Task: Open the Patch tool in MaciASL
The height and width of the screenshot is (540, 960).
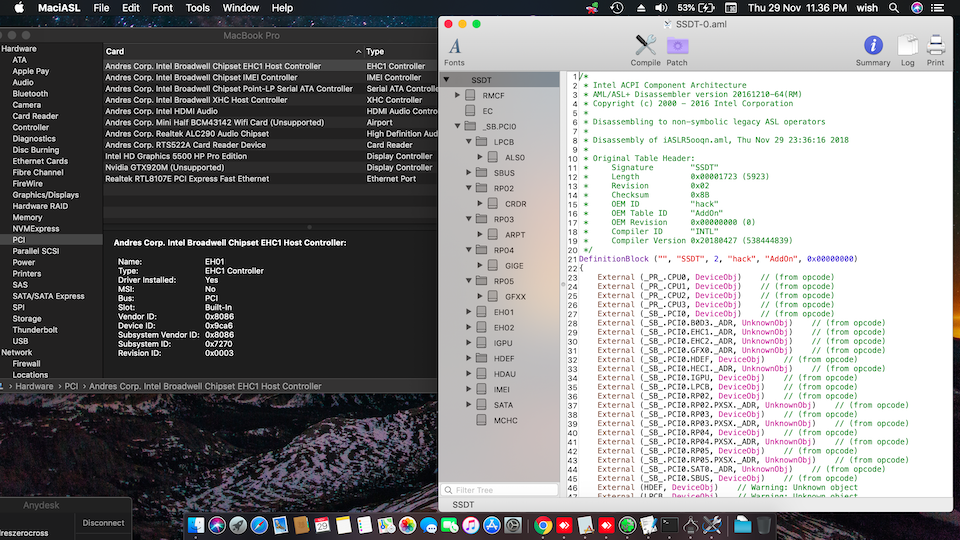Action: point(677,50)
